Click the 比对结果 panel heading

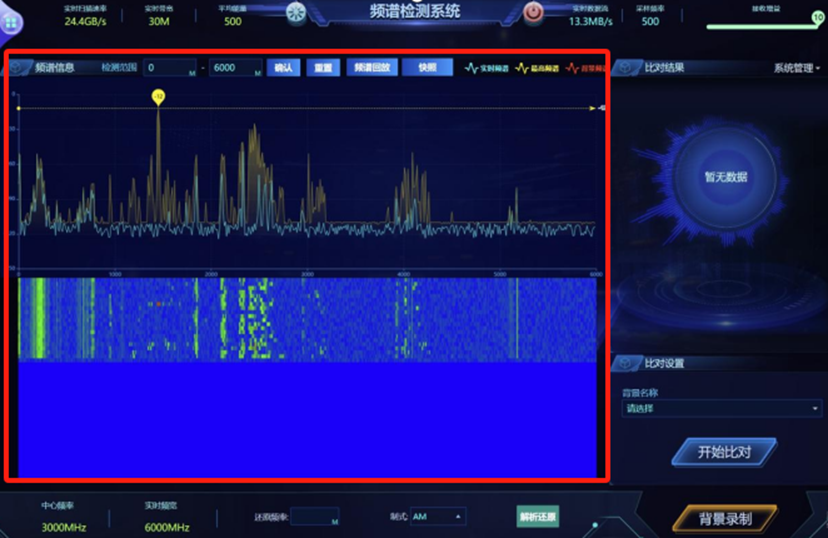[x=664, y=68]
